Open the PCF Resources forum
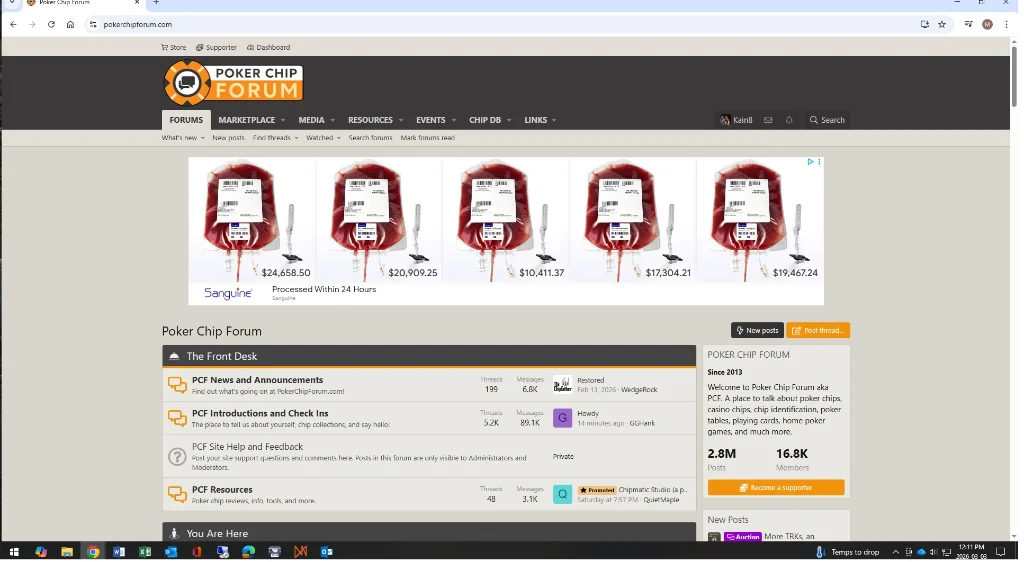This screenshot has width=1024, height=562. tap(222, 490)
